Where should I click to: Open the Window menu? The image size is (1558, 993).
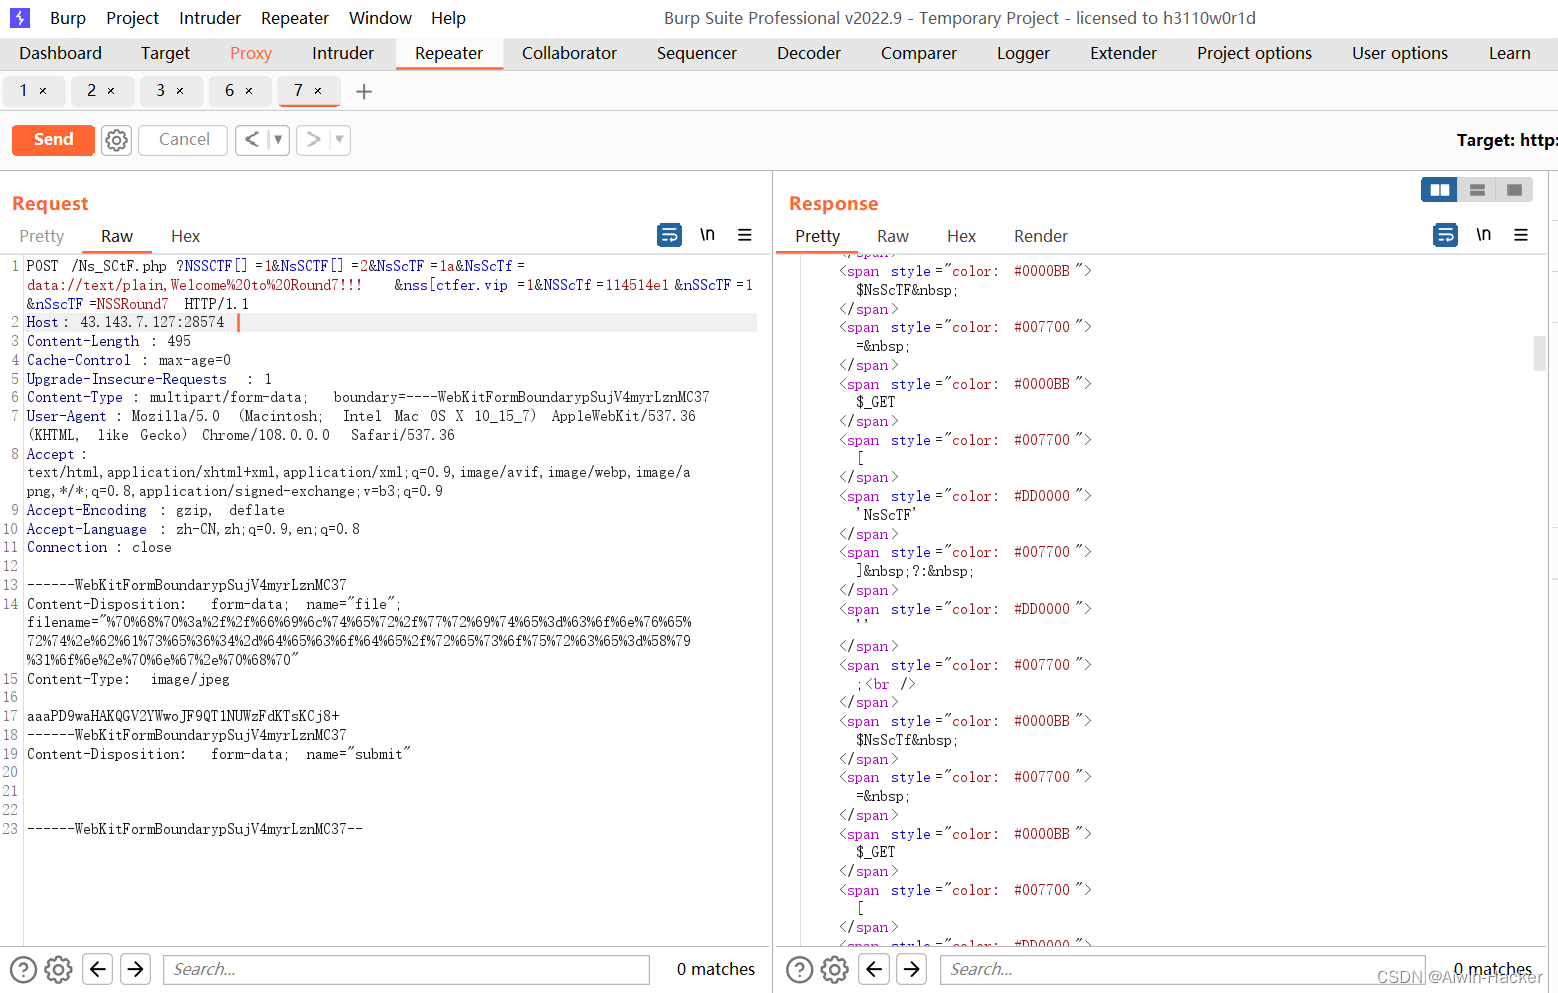click(x=380, y=18)
